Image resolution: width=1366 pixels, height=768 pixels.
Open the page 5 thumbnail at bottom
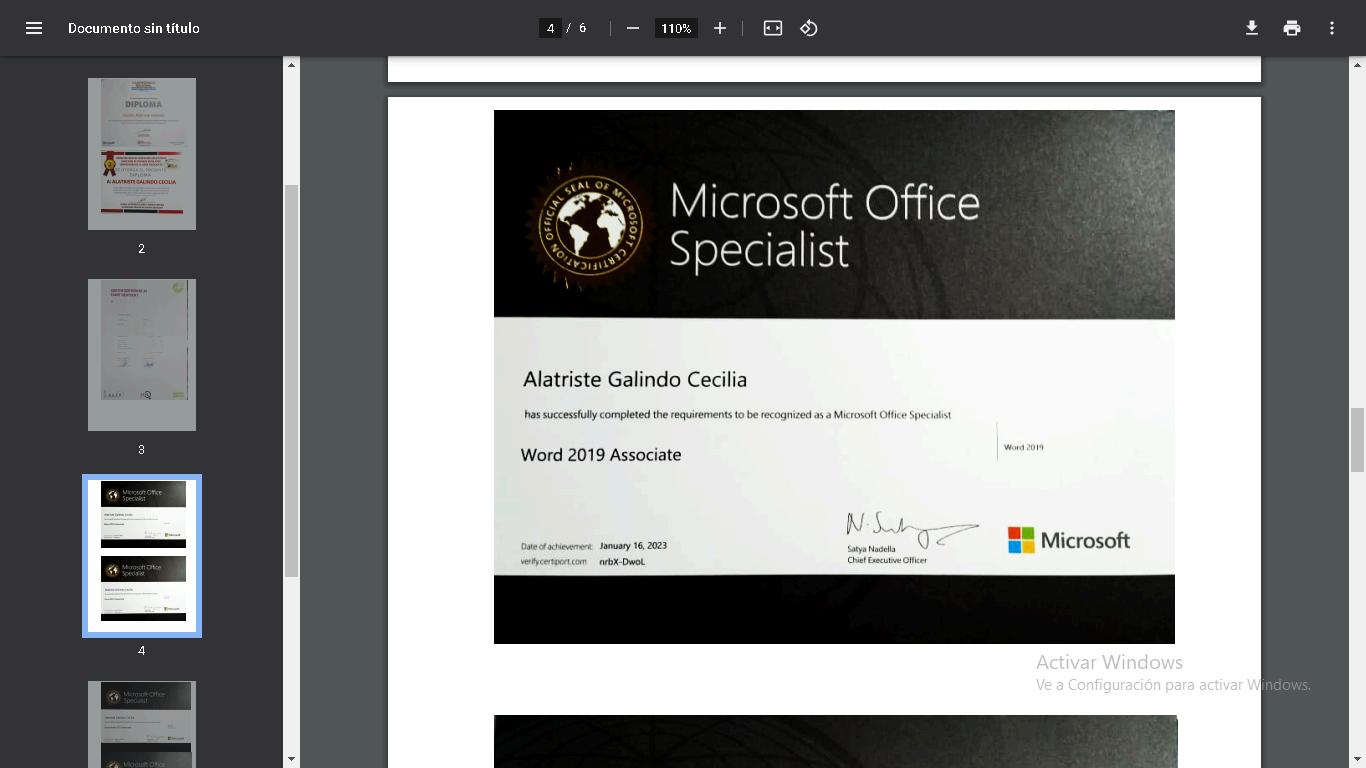(142, 724)
